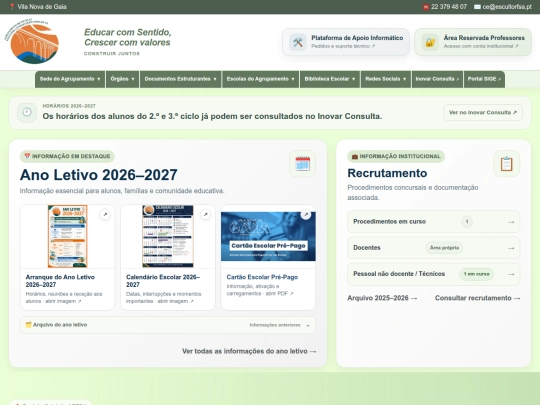This screenshot has width=540, height=405.
Task: Click the Procedimentos em curso count badge 1
Action: (x=467, y=222)
